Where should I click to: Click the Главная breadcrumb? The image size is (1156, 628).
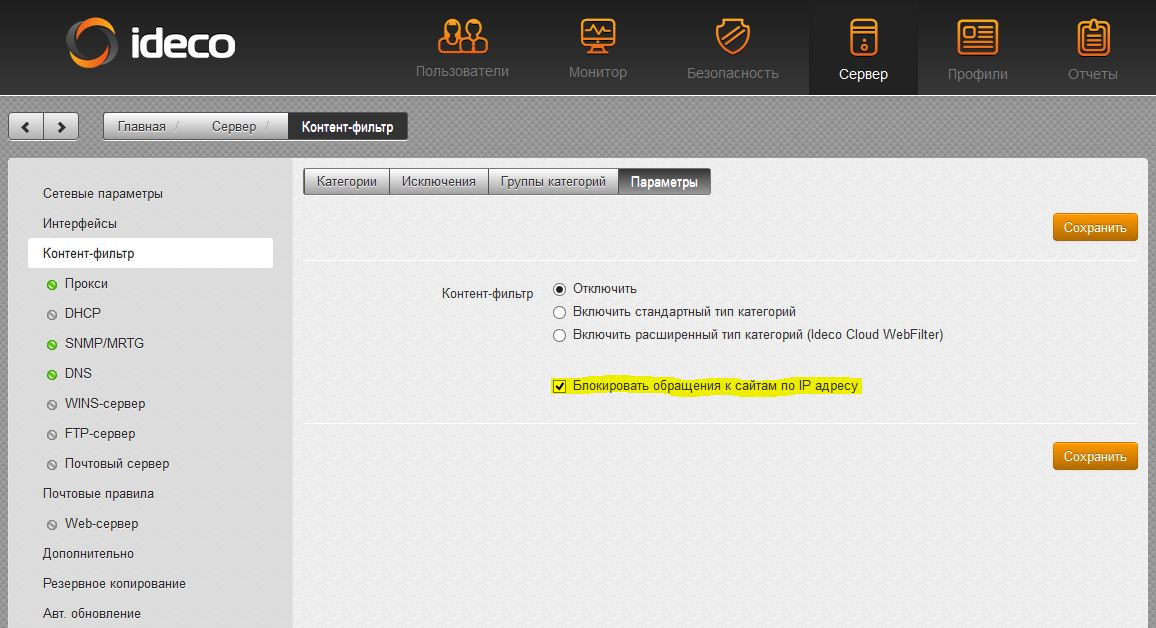click(142, 127)
